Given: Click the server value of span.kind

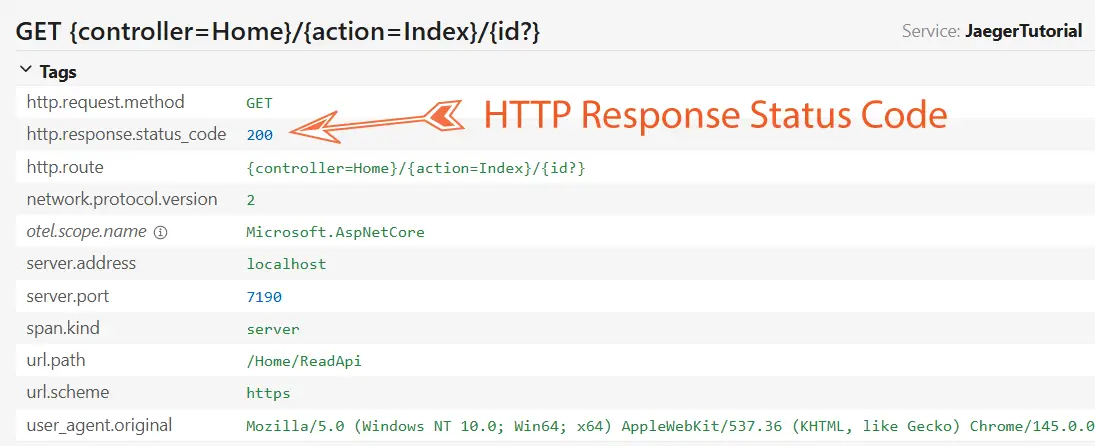Looking at the screenshot, I should [x=273, y=329].
